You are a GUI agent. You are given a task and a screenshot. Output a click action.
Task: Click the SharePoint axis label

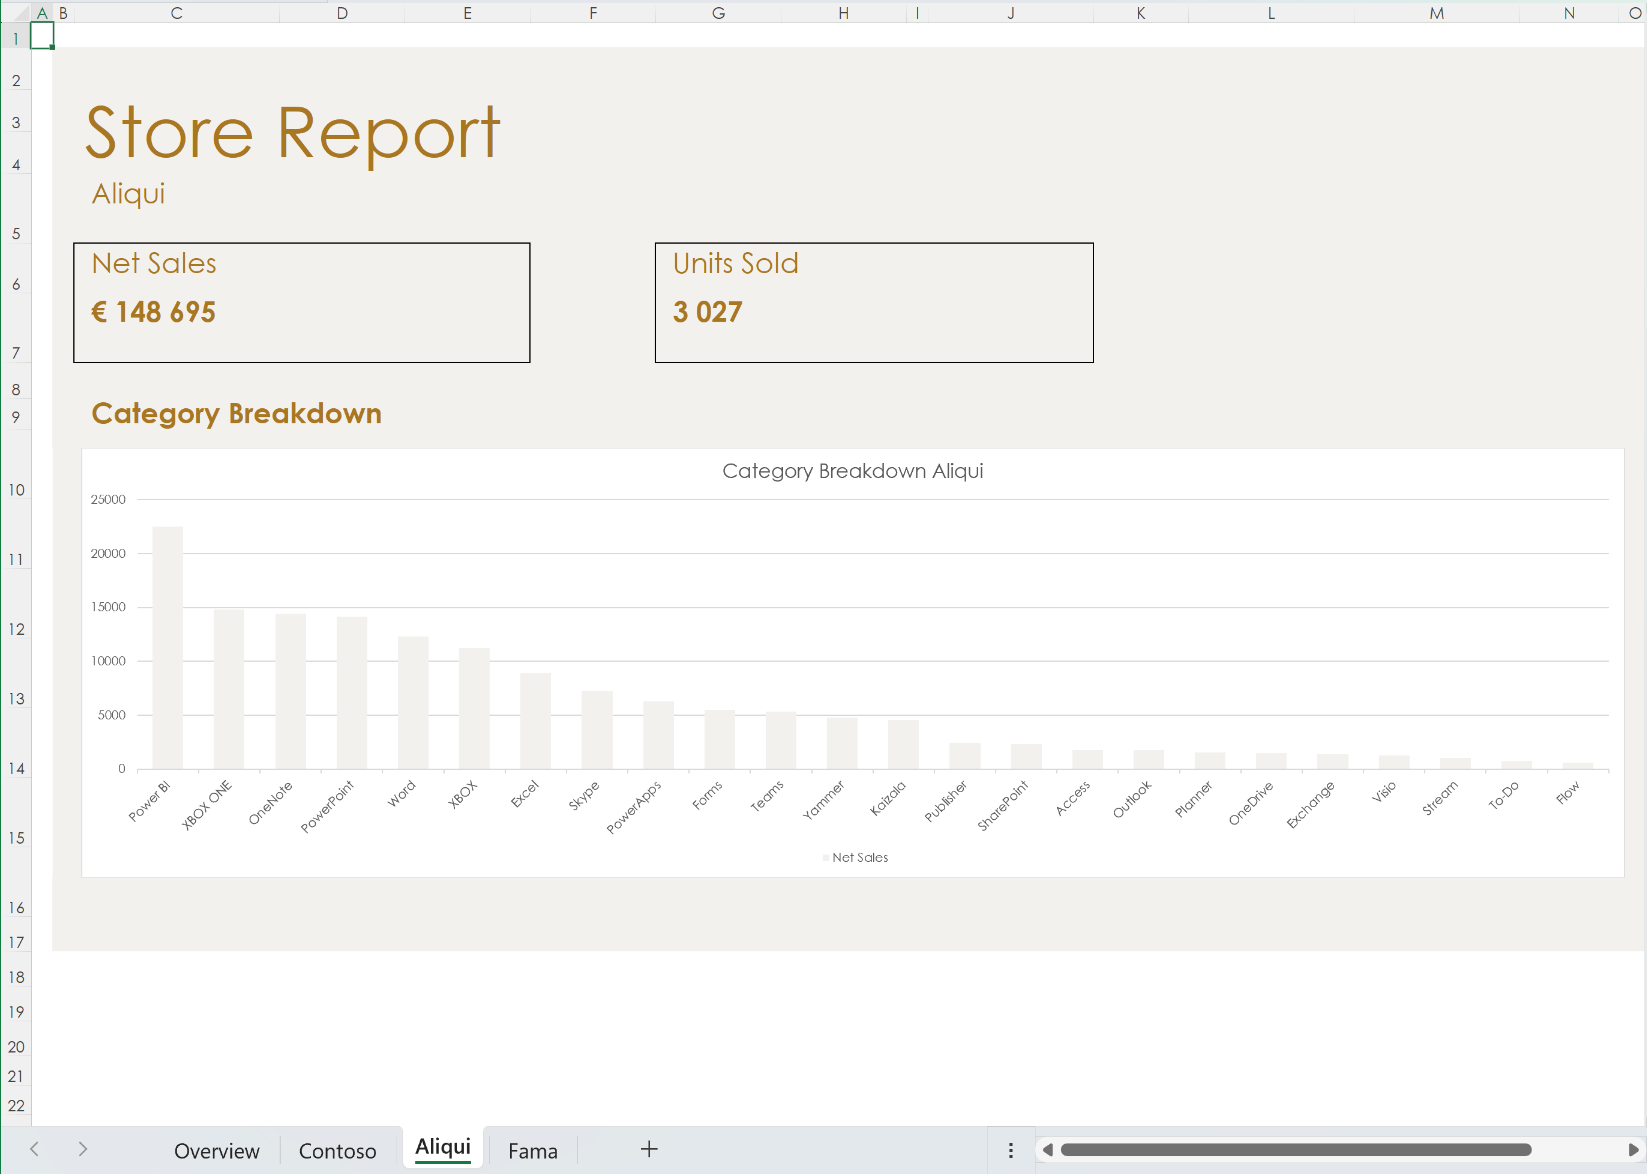[x=1003, y=806]
